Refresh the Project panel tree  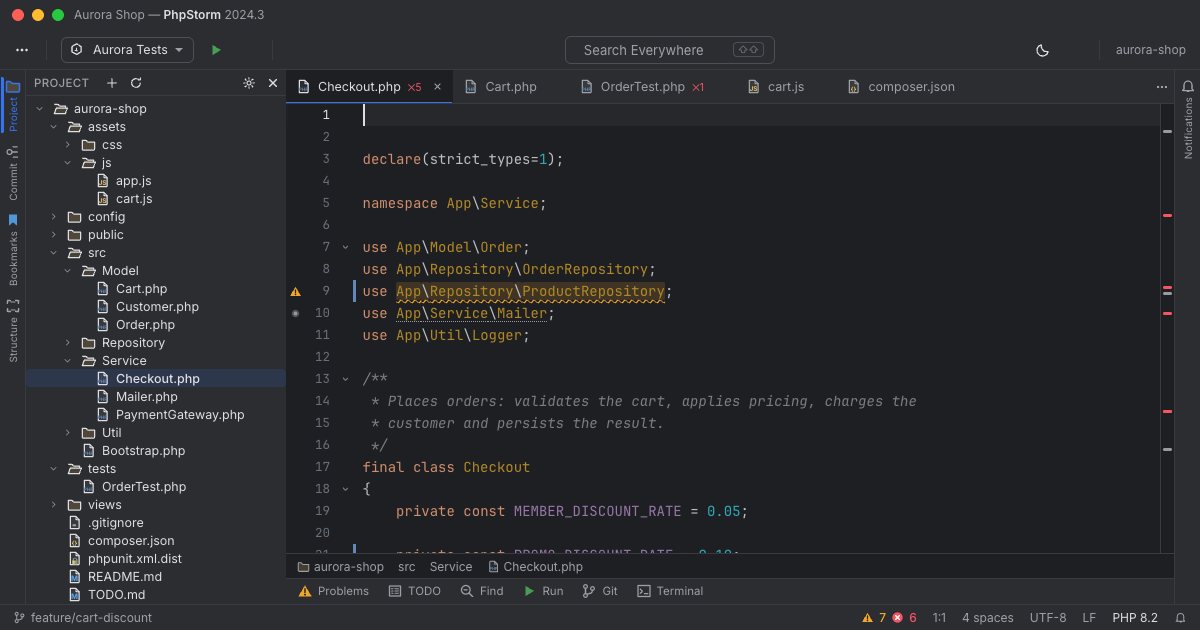(136, 83)
